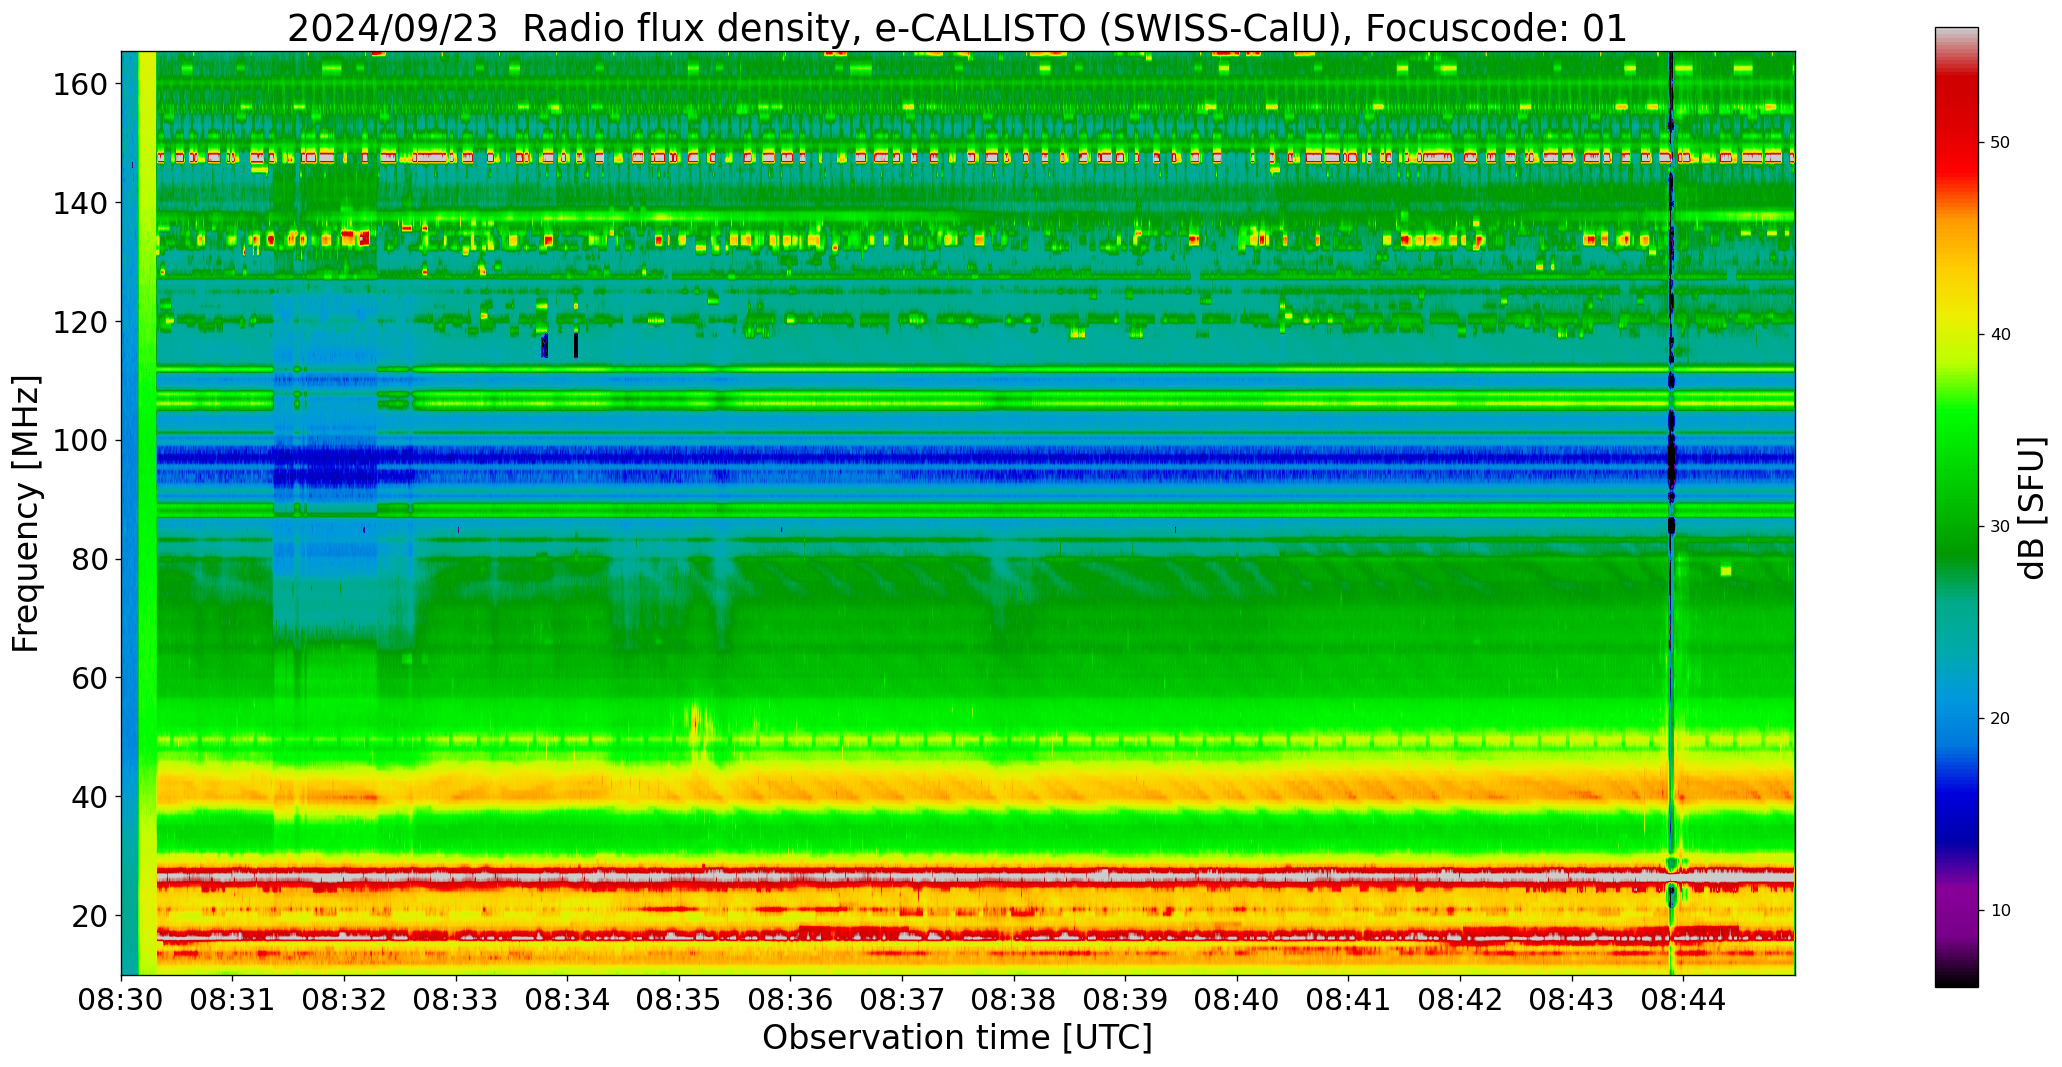
Task: Click the 100 frequency tick label
Action: point(80,441)
